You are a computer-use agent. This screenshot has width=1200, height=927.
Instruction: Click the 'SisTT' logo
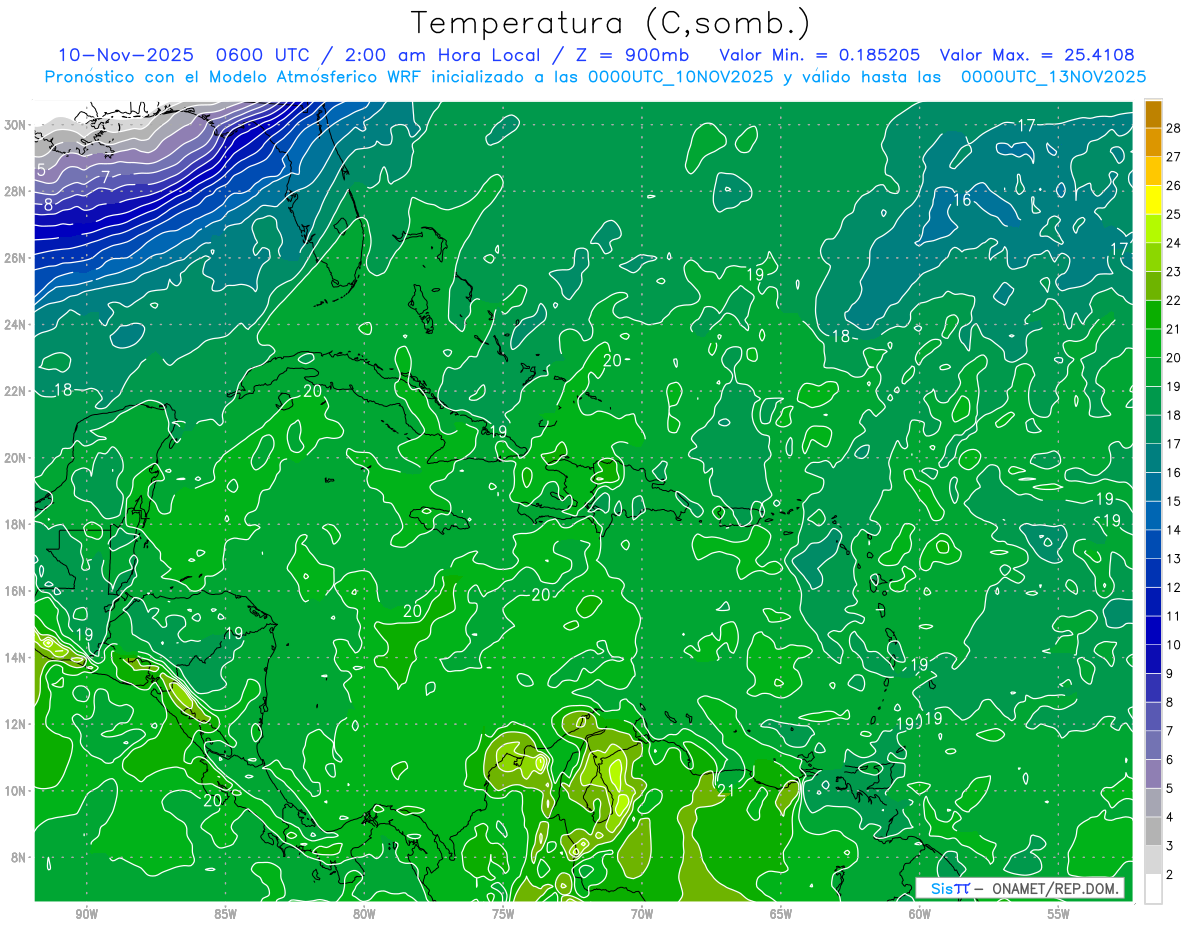950,888
